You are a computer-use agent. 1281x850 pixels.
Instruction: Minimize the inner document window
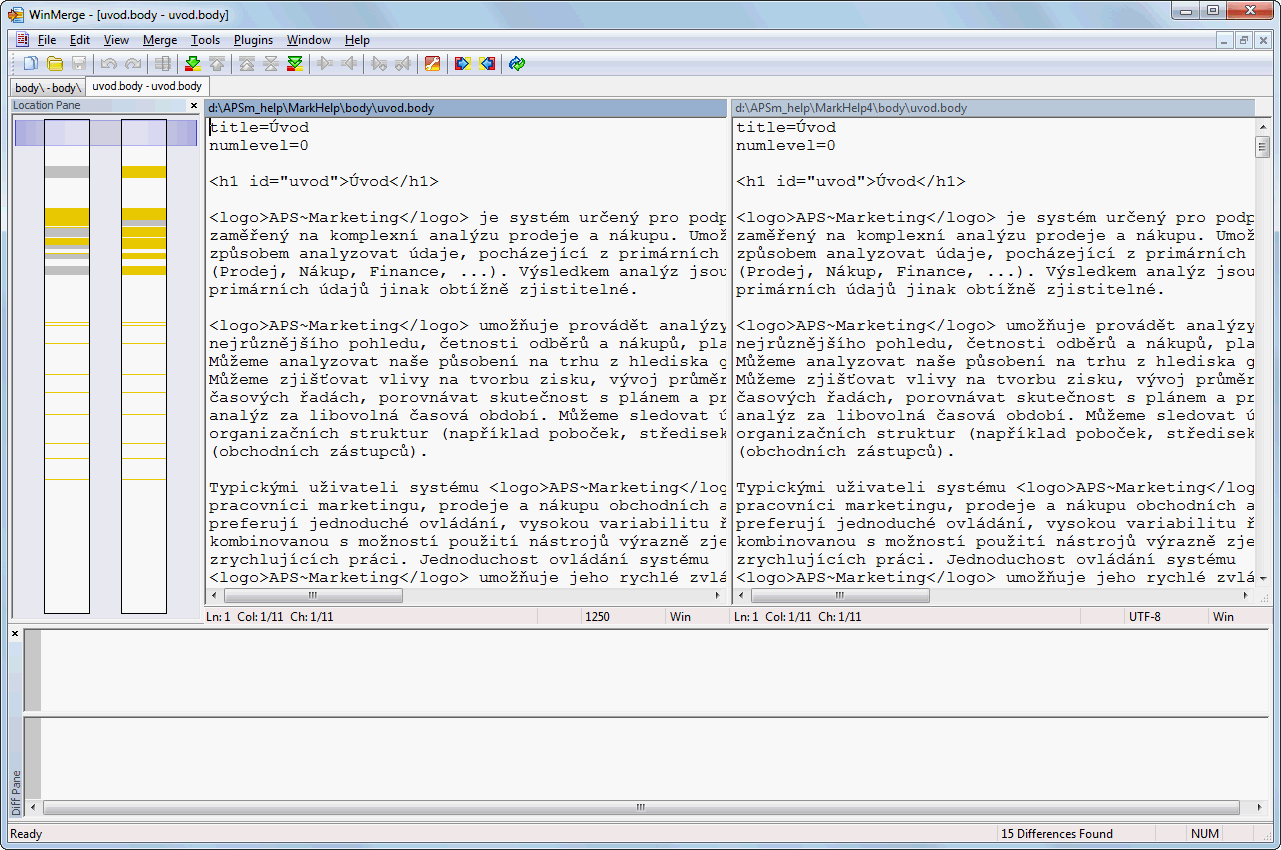[1225, 40]
